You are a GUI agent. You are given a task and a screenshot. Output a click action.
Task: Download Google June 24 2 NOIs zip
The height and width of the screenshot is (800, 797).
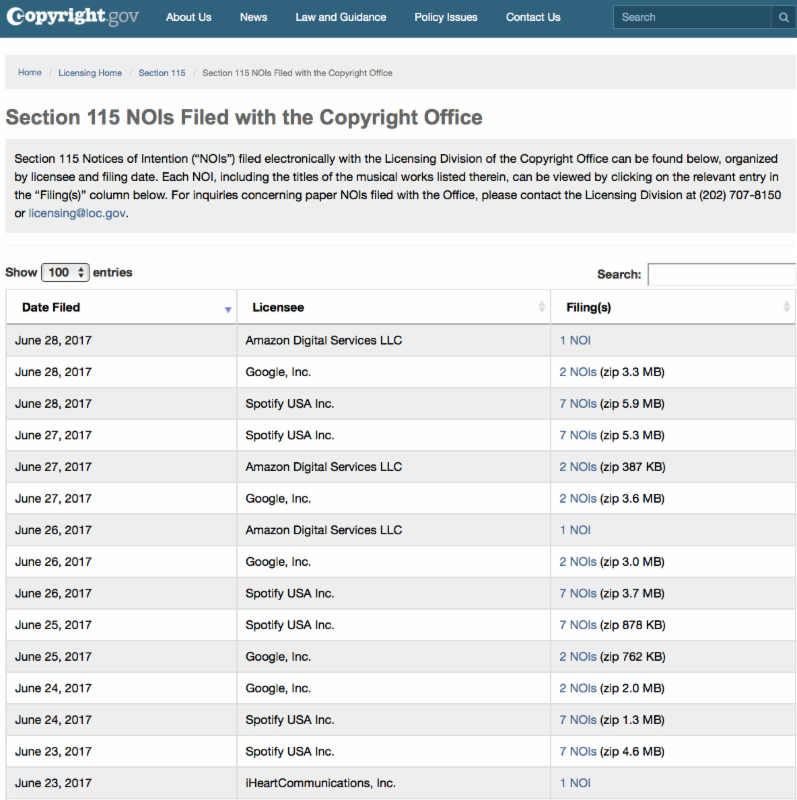tap(578, 688)
